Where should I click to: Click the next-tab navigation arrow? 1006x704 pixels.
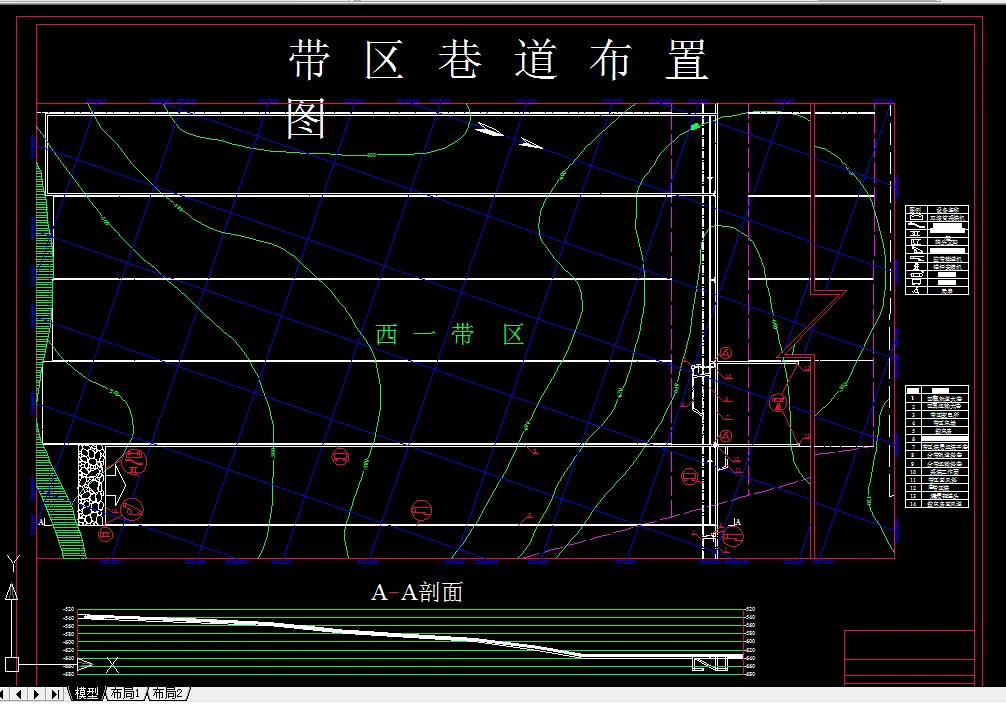coord(37,692)
